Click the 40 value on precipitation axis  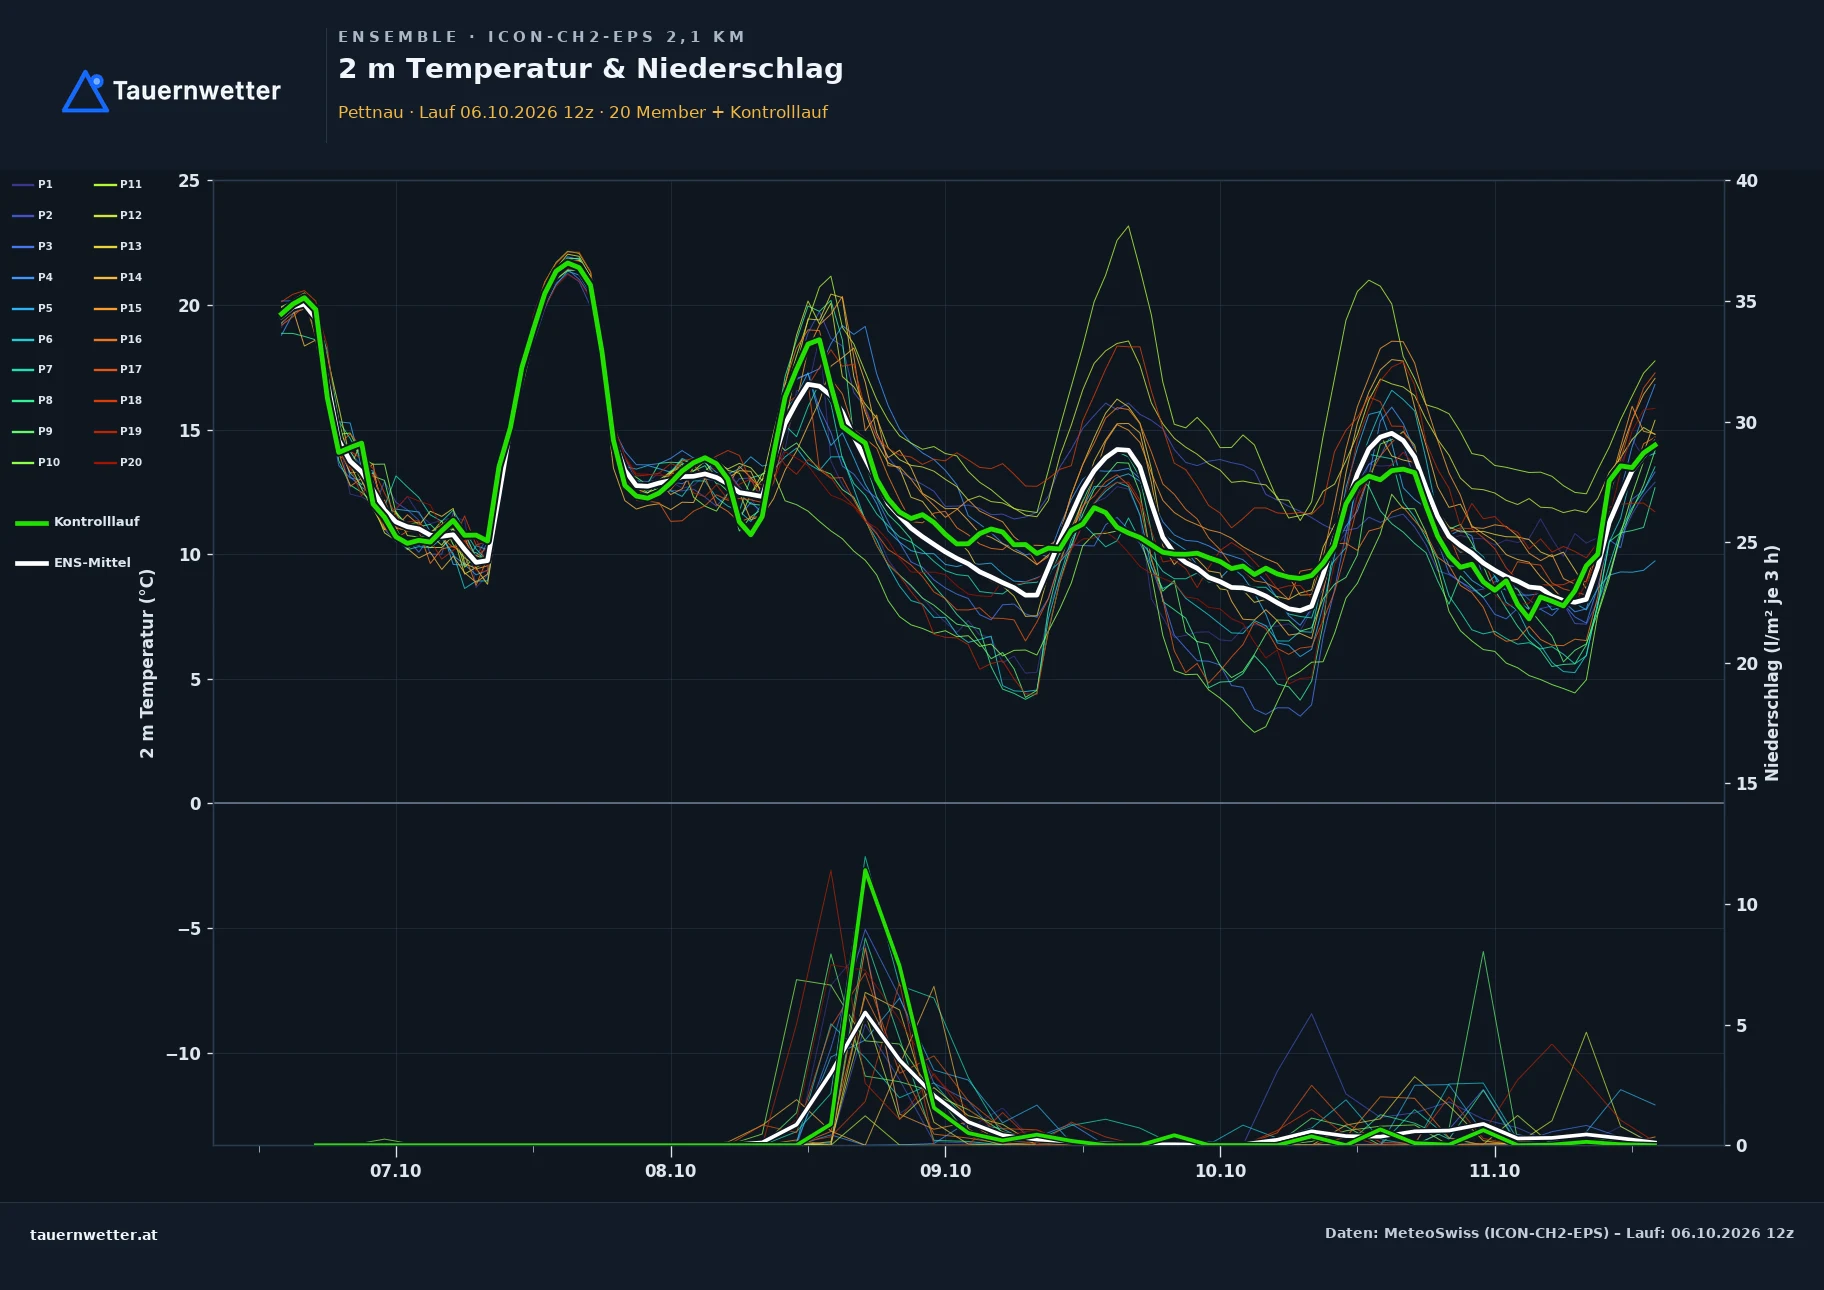[x=1747, y=181]
